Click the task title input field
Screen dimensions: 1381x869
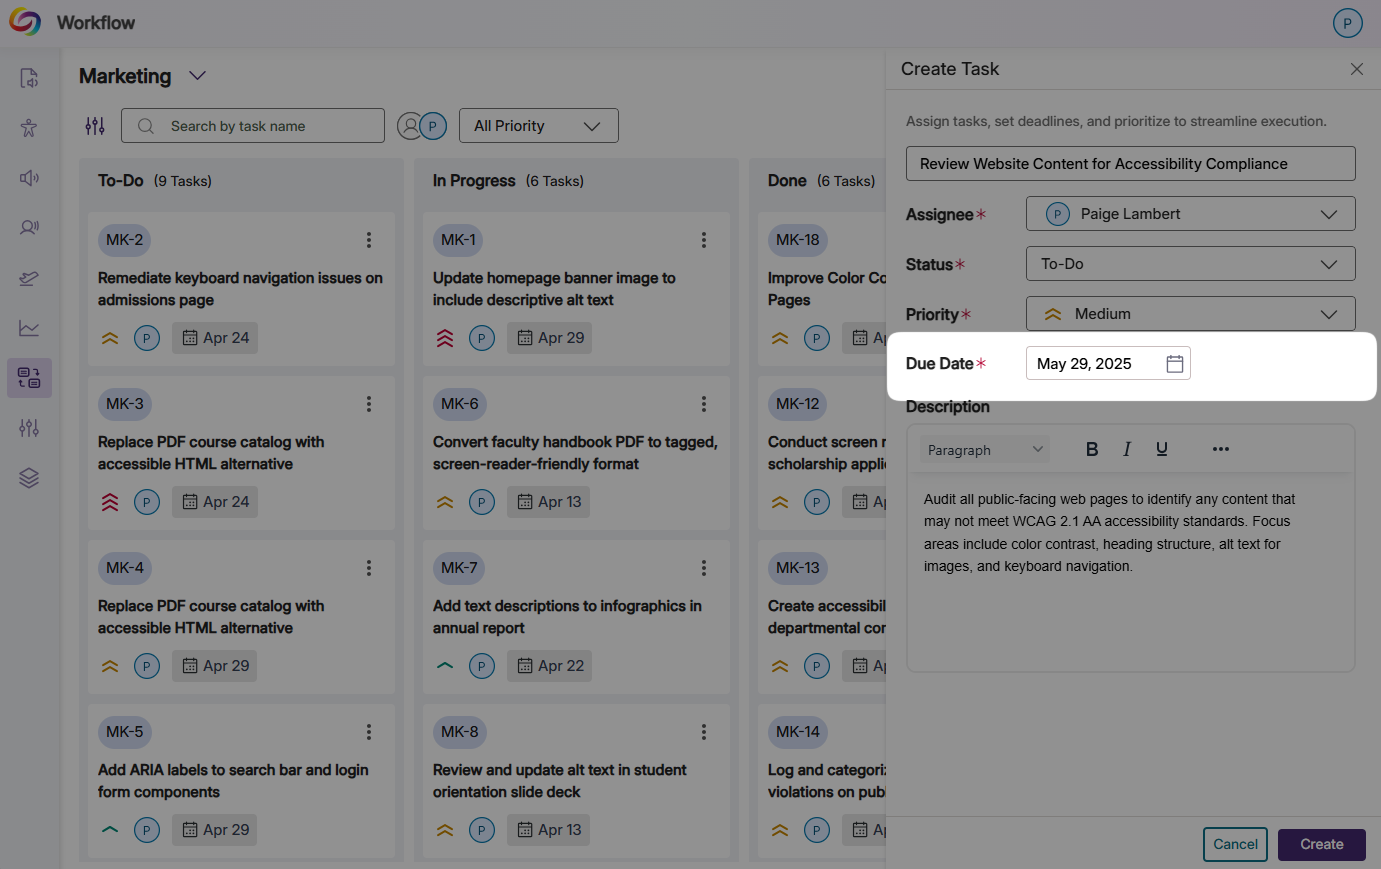coord(1130,164)
